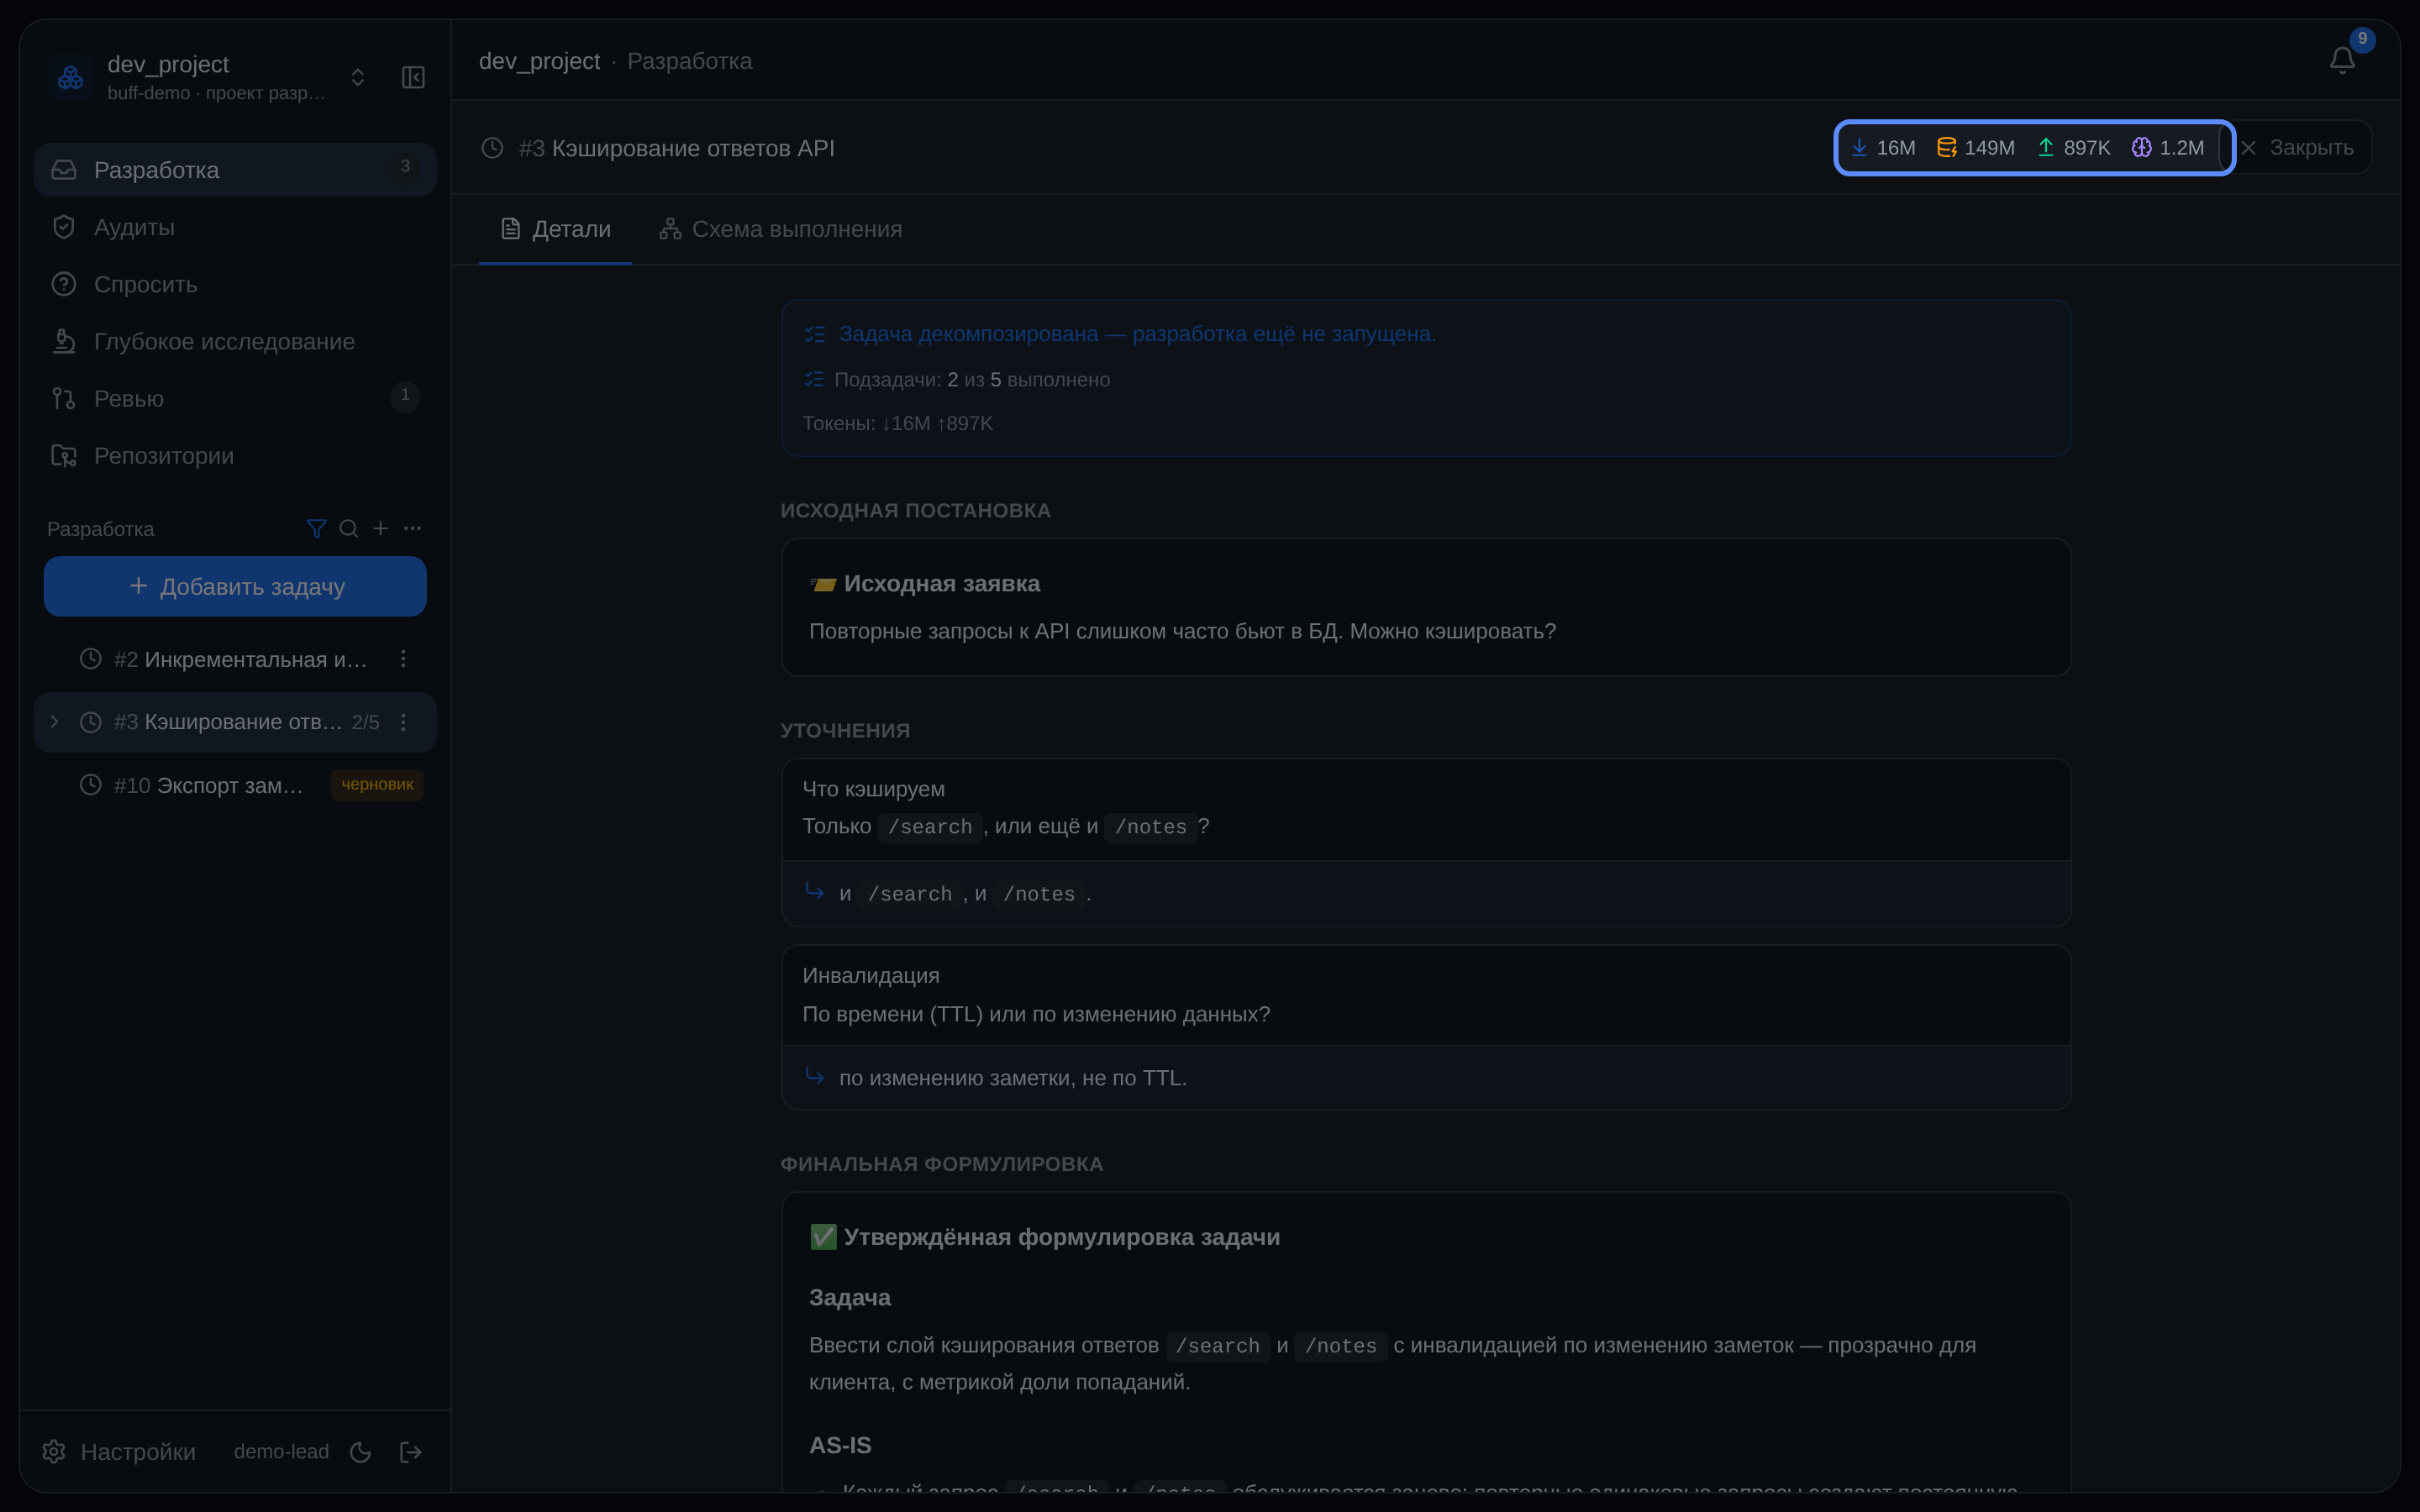Click the Добавить задачу button

(235, 586)
